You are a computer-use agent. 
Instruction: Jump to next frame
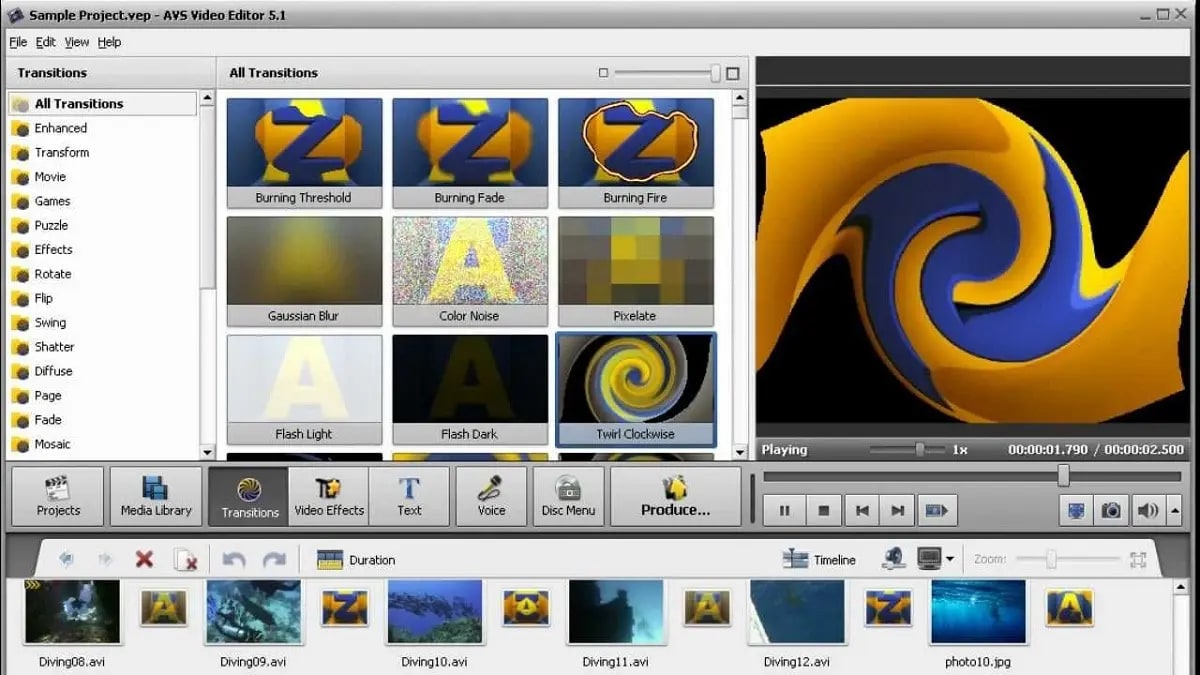(x=898, y=510)
